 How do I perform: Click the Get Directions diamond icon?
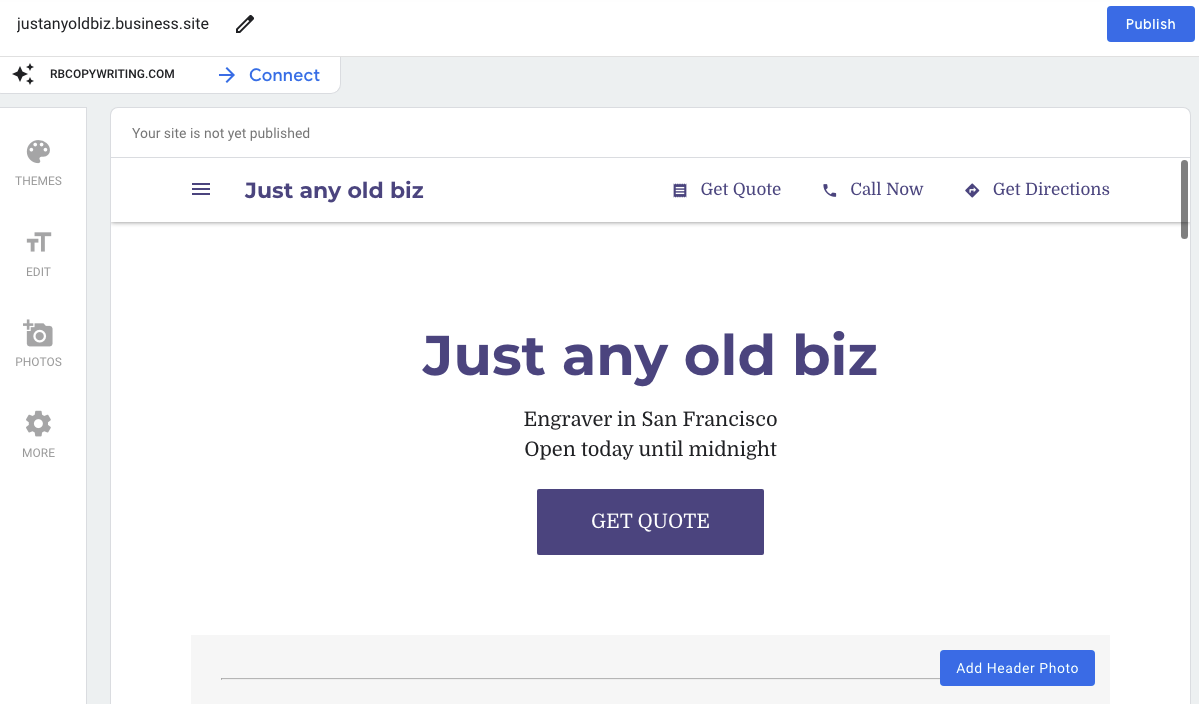click(972, 190)
